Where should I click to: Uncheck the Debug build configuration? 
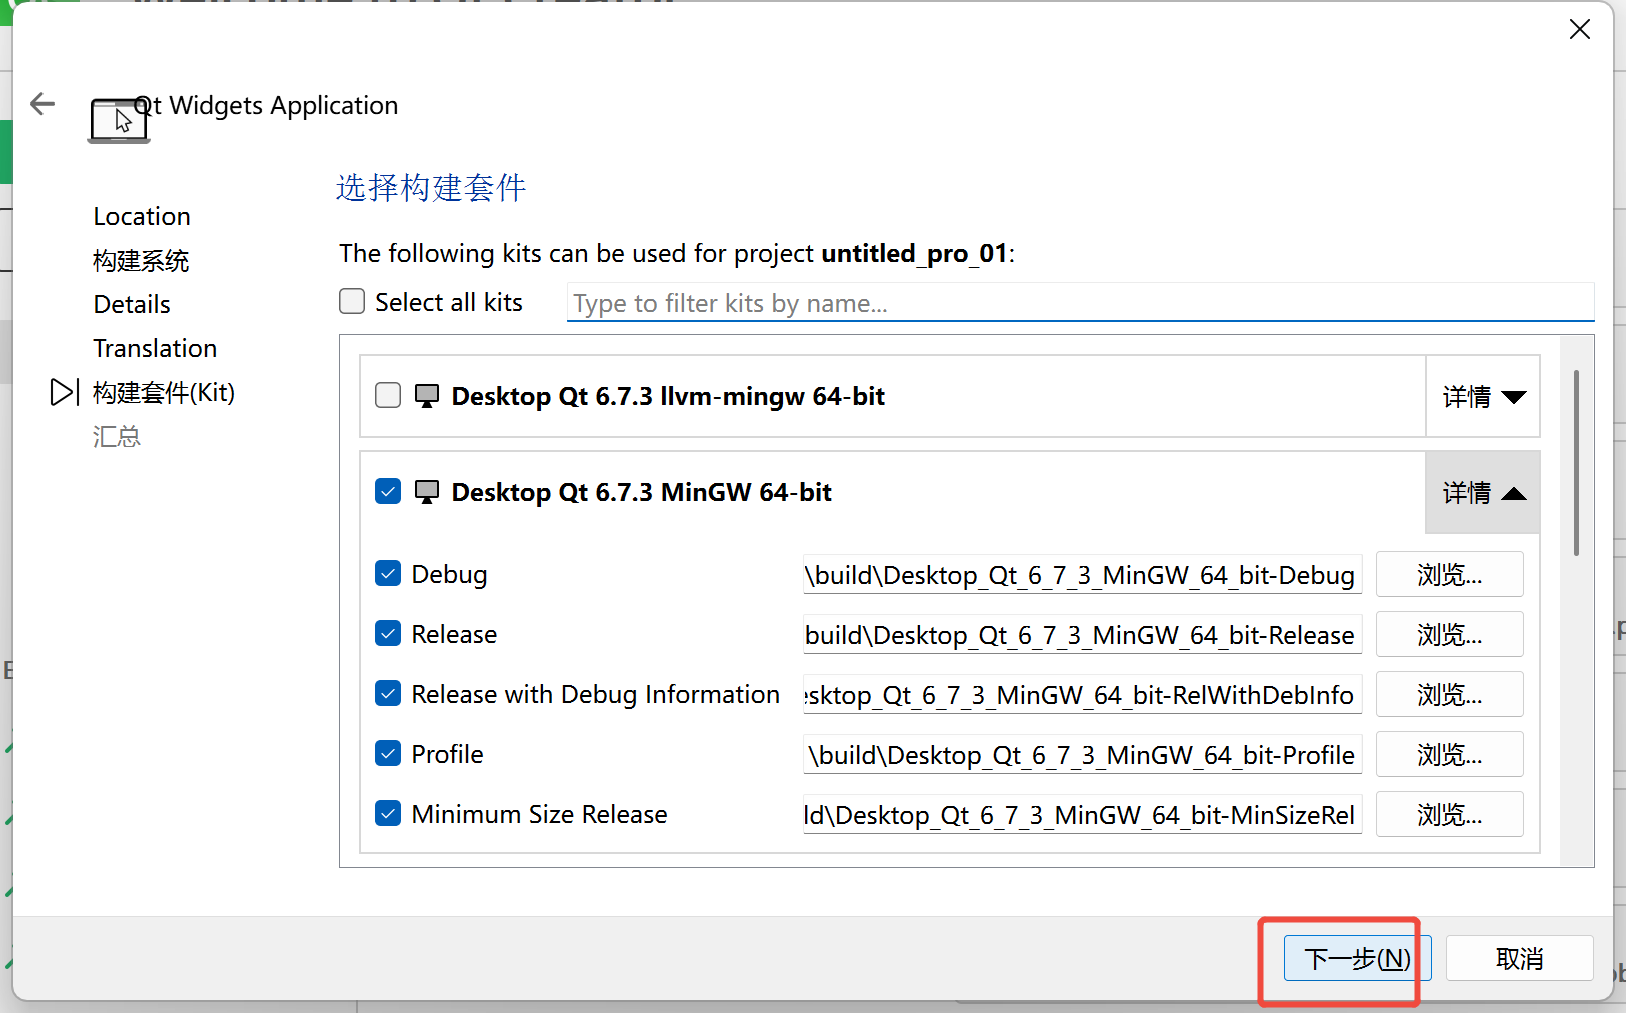(x=388, y=573)
